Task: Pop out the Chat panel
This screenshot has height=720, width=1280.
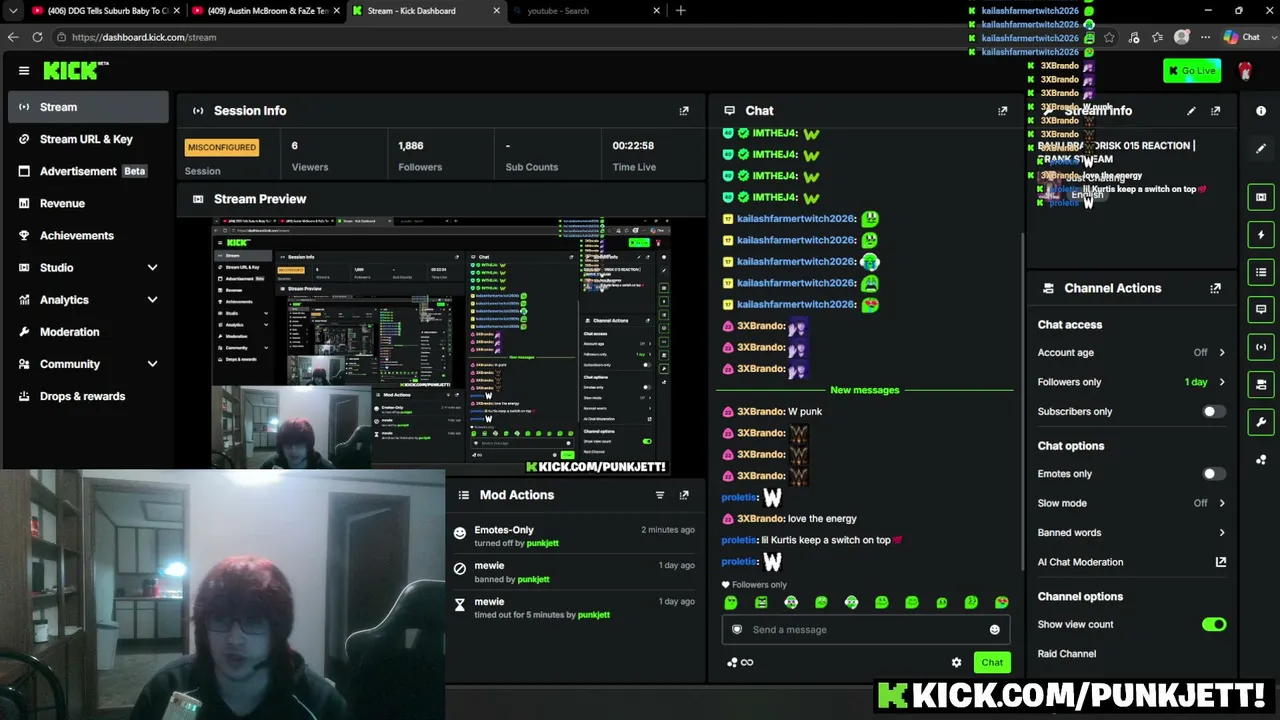Action: click(1003, 111)
